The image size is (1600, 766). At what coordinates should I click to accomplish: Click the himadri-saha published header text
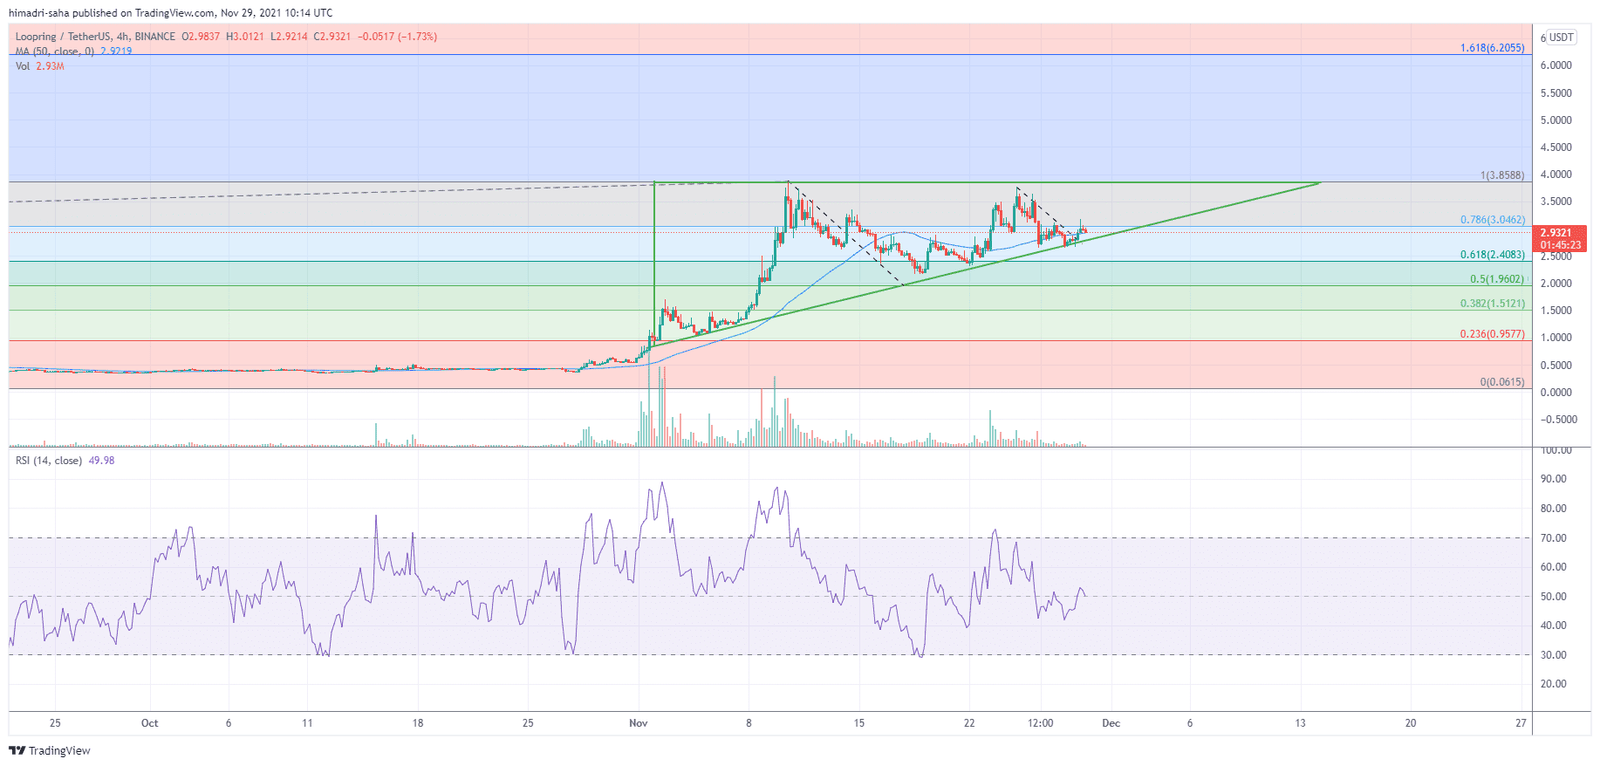171,13
